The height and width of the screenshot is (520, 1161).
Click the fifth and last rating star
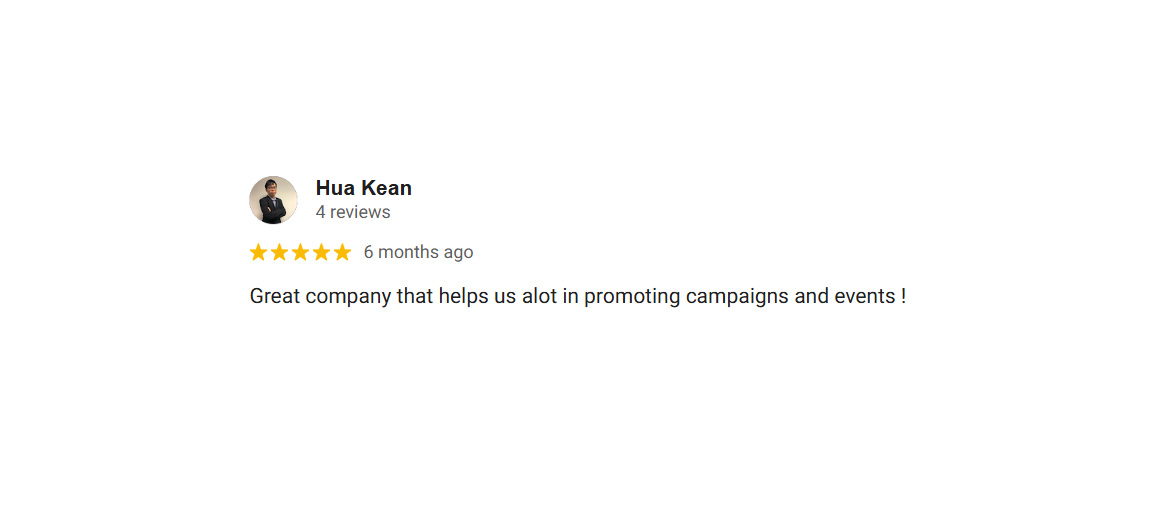[342, 252]
